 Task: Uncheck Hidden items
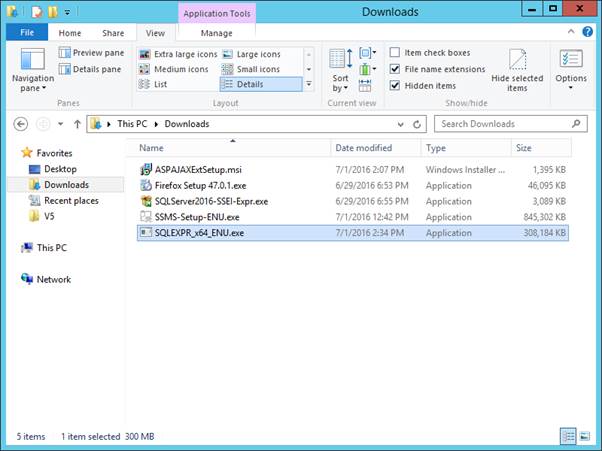395,85
